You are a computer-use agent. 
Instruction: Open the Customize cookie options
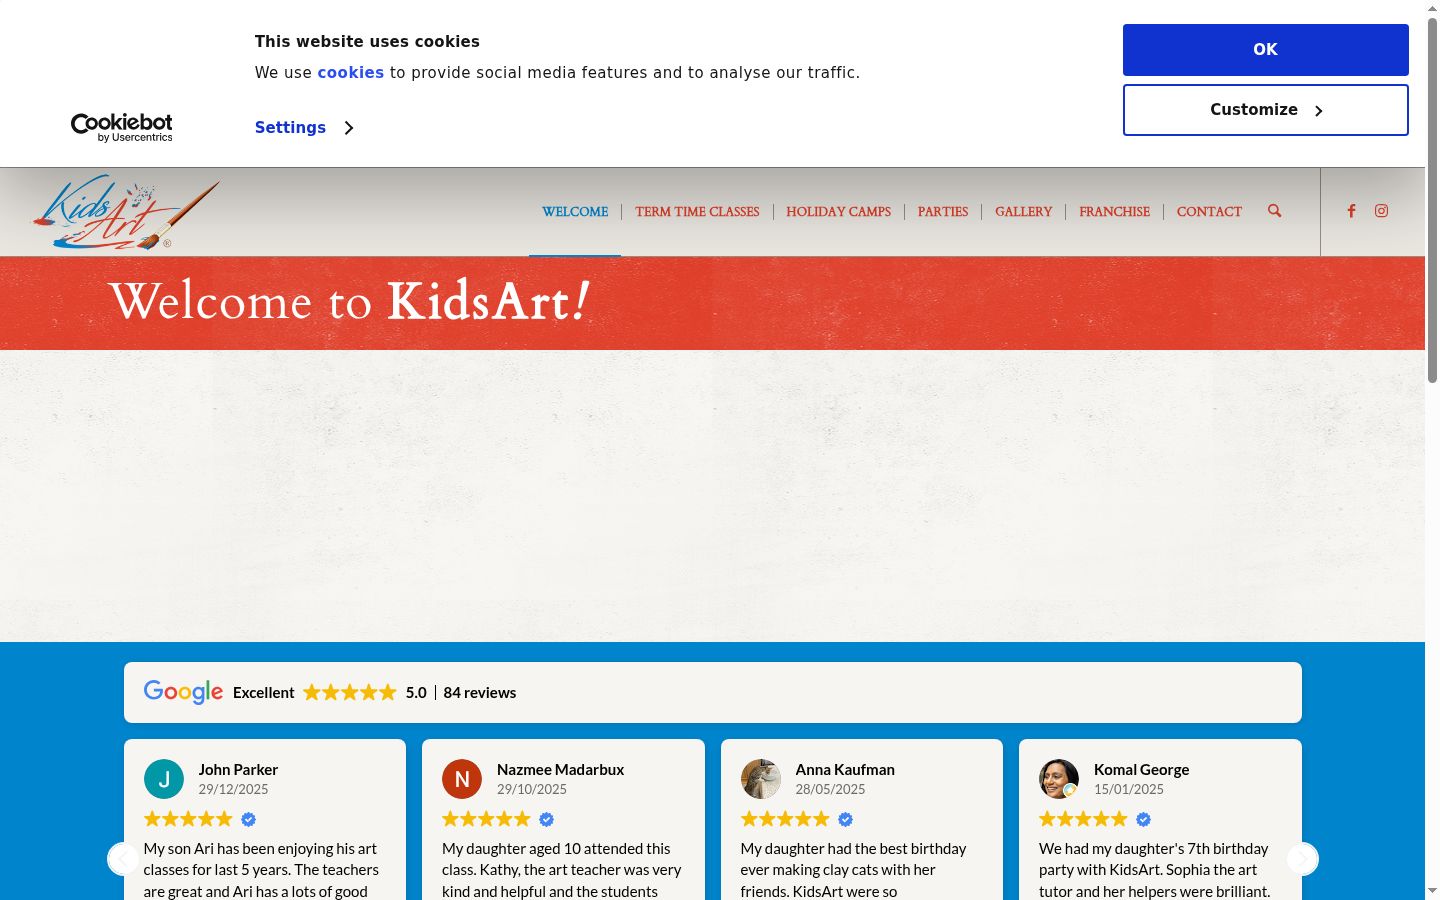tap(1266, 110)
